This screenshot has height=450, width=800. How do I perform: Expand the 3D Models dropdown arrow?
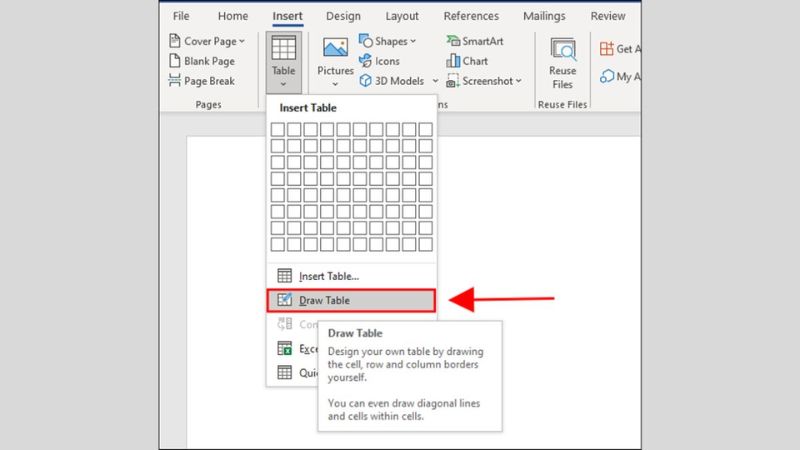tap(435, 81)
